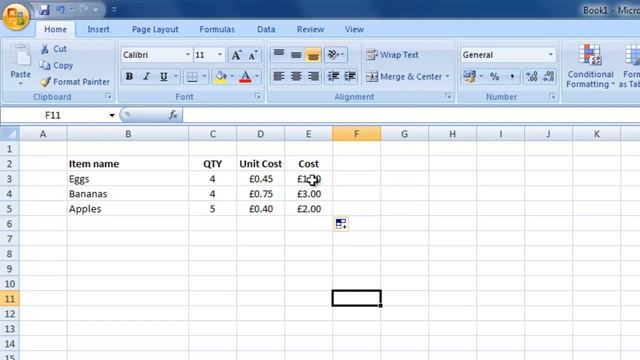Image resolution: width=640 pixels, height=360 pixels.
Task: Apply red font color
Action: (245, 76)
